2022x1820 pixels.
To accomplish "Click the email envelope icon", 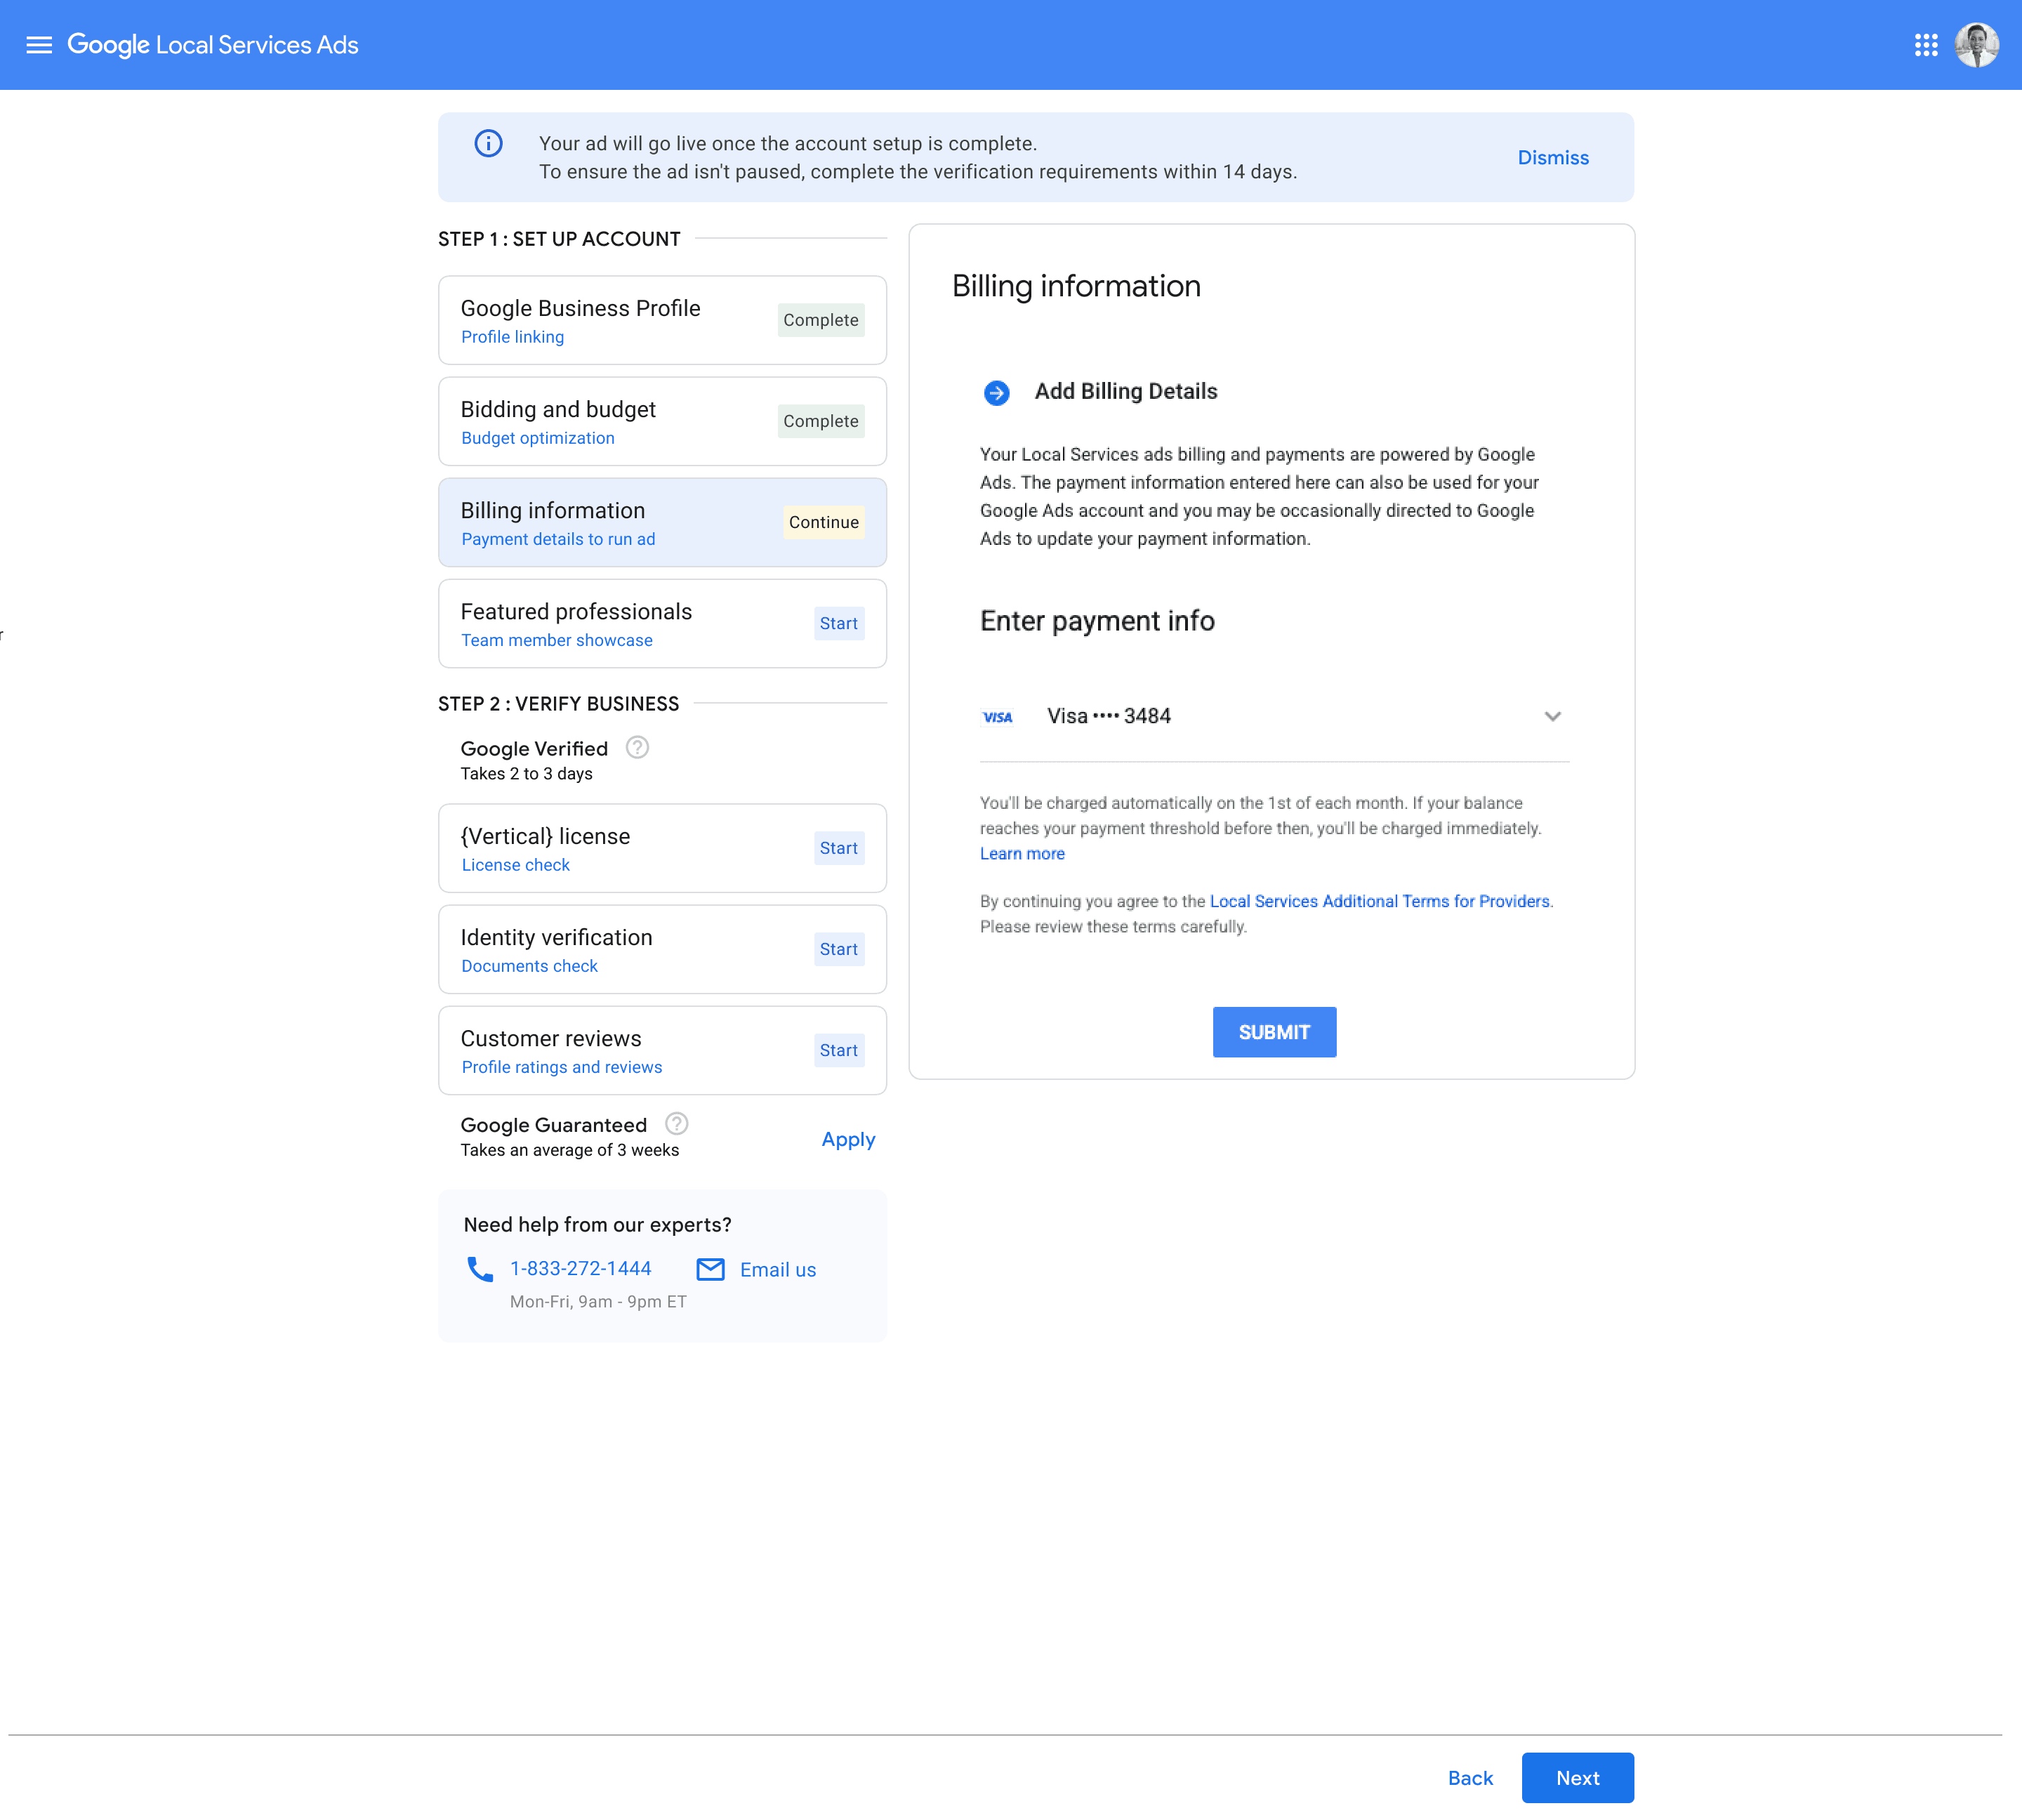I will pos(710,1269).
